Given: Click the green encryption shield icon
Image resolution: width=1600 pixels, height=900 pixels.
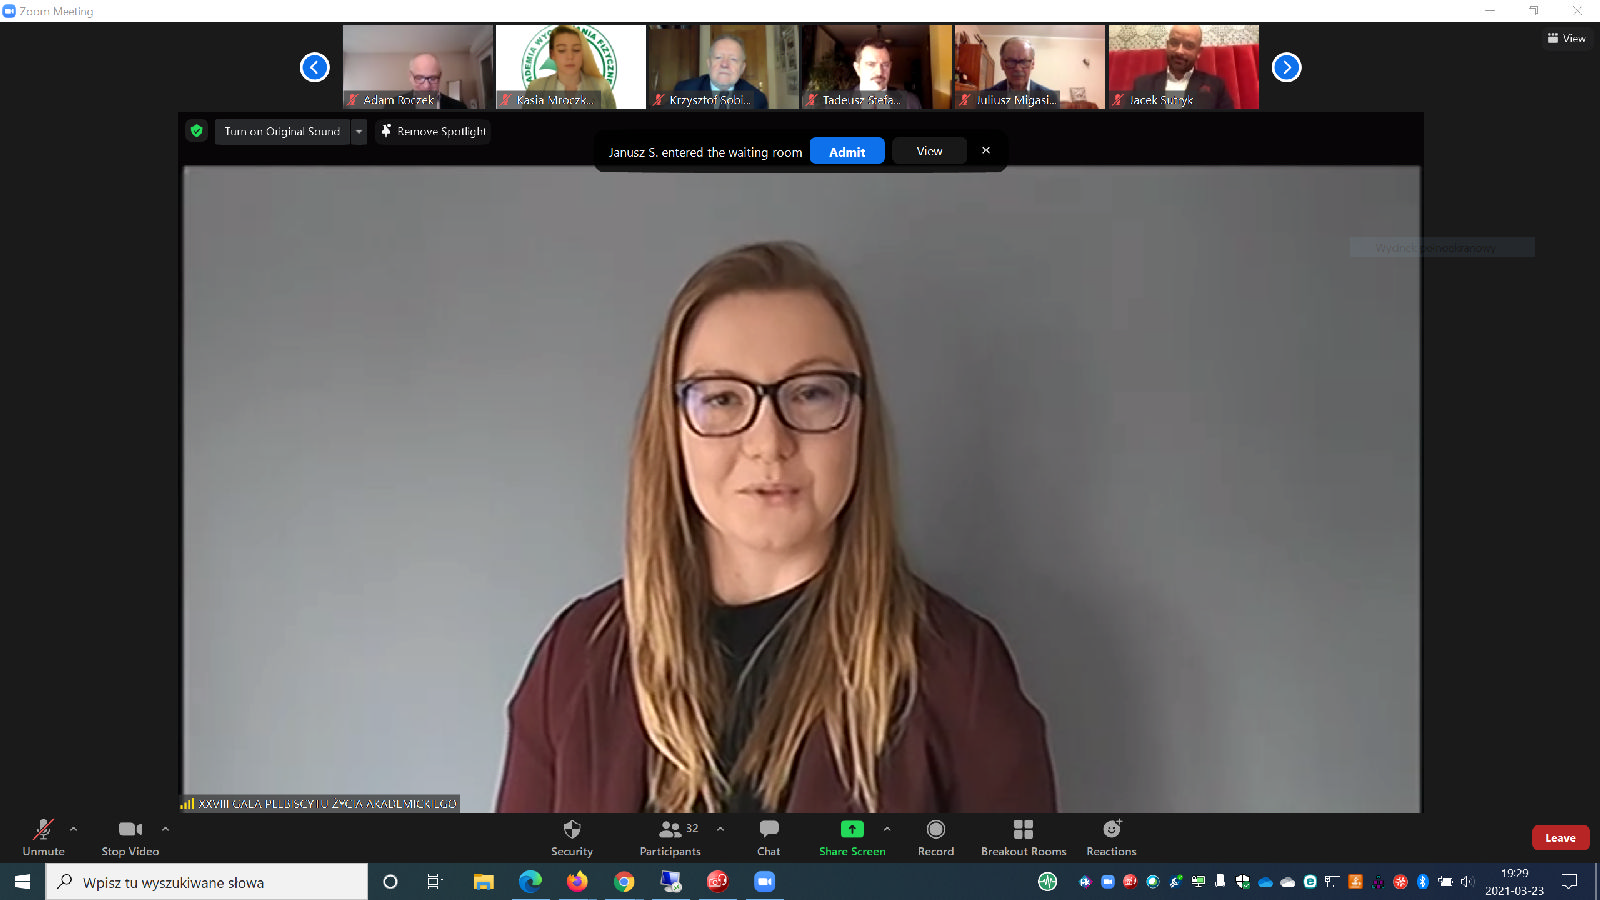Looking at the screenshot, I should tap(197, 131).
